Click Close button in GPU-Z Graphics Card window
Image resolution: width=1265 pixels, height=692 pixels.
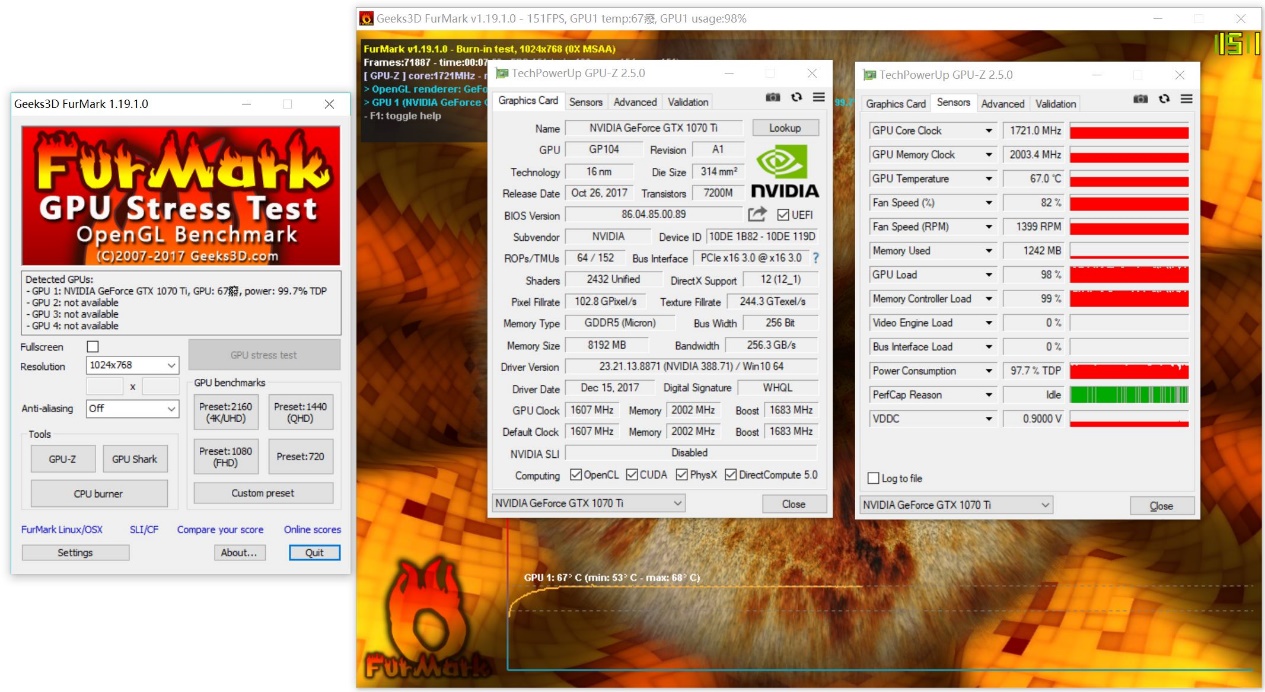[794, 504]
